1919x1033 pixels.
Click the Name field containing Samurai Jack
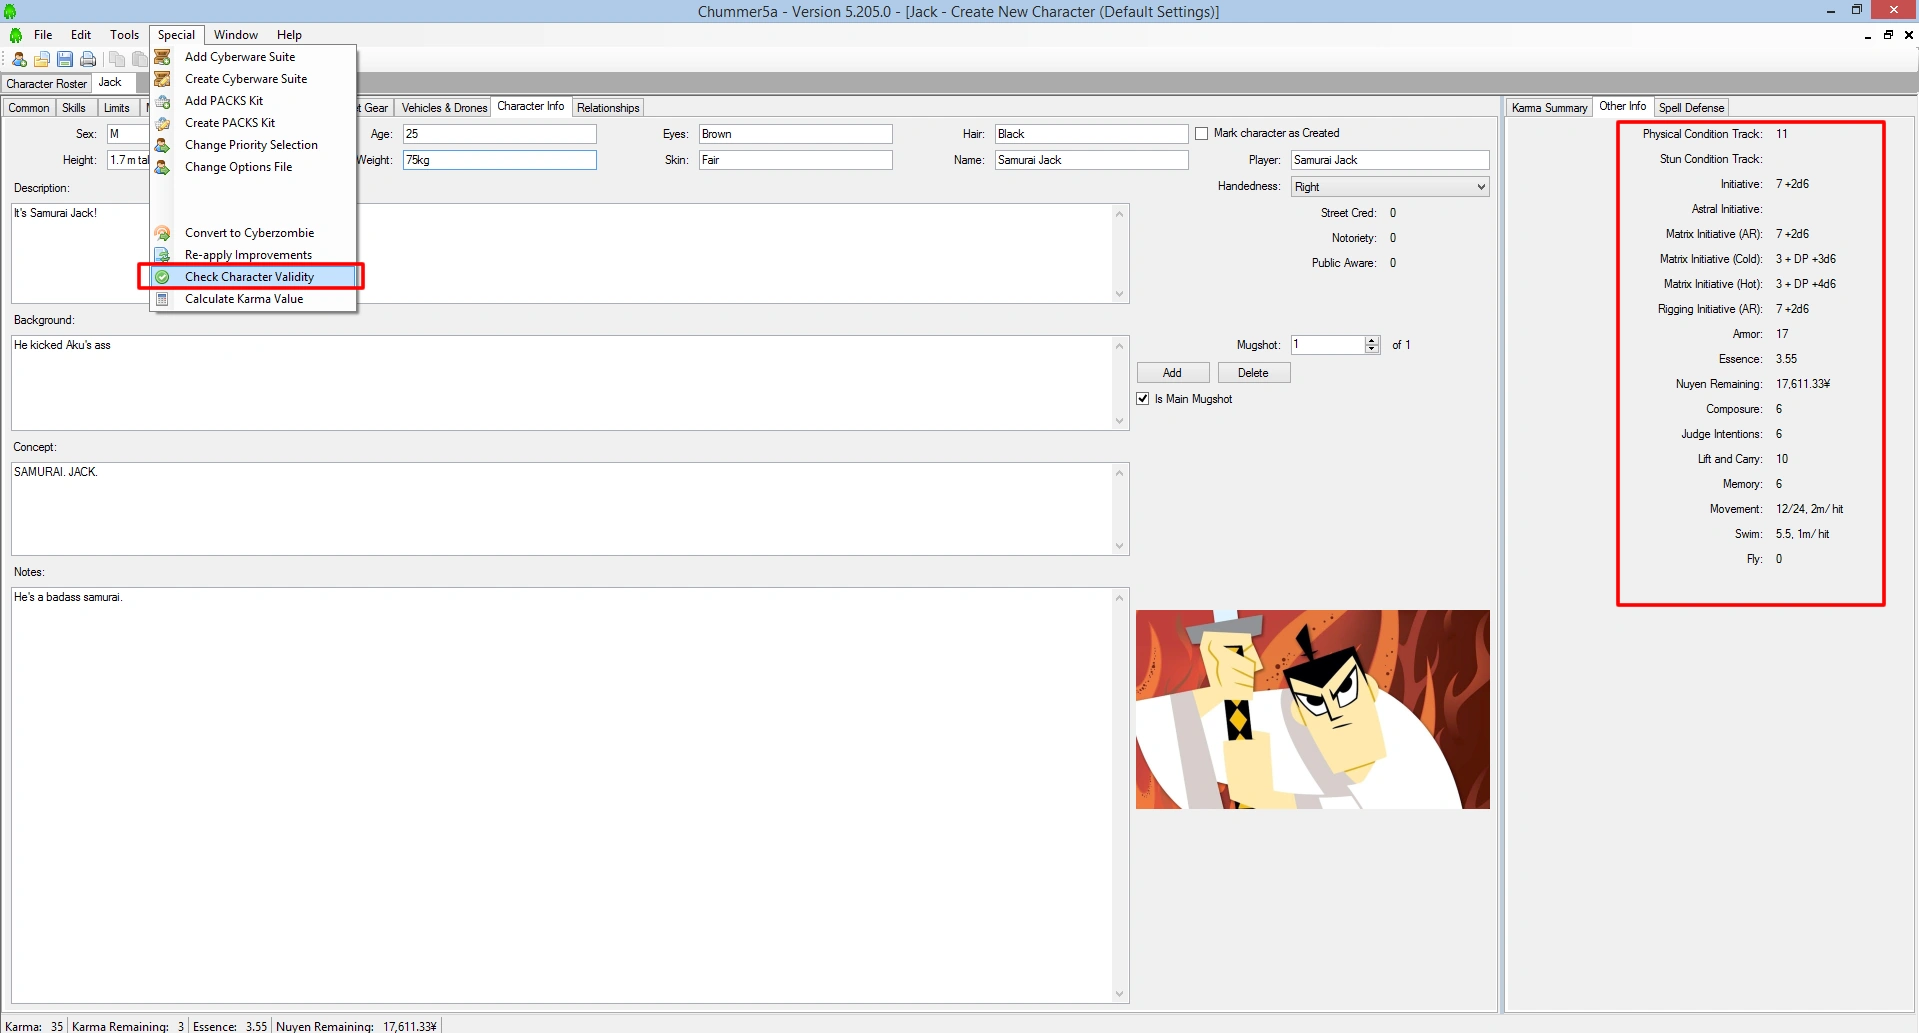click(x=1092, y=160)
